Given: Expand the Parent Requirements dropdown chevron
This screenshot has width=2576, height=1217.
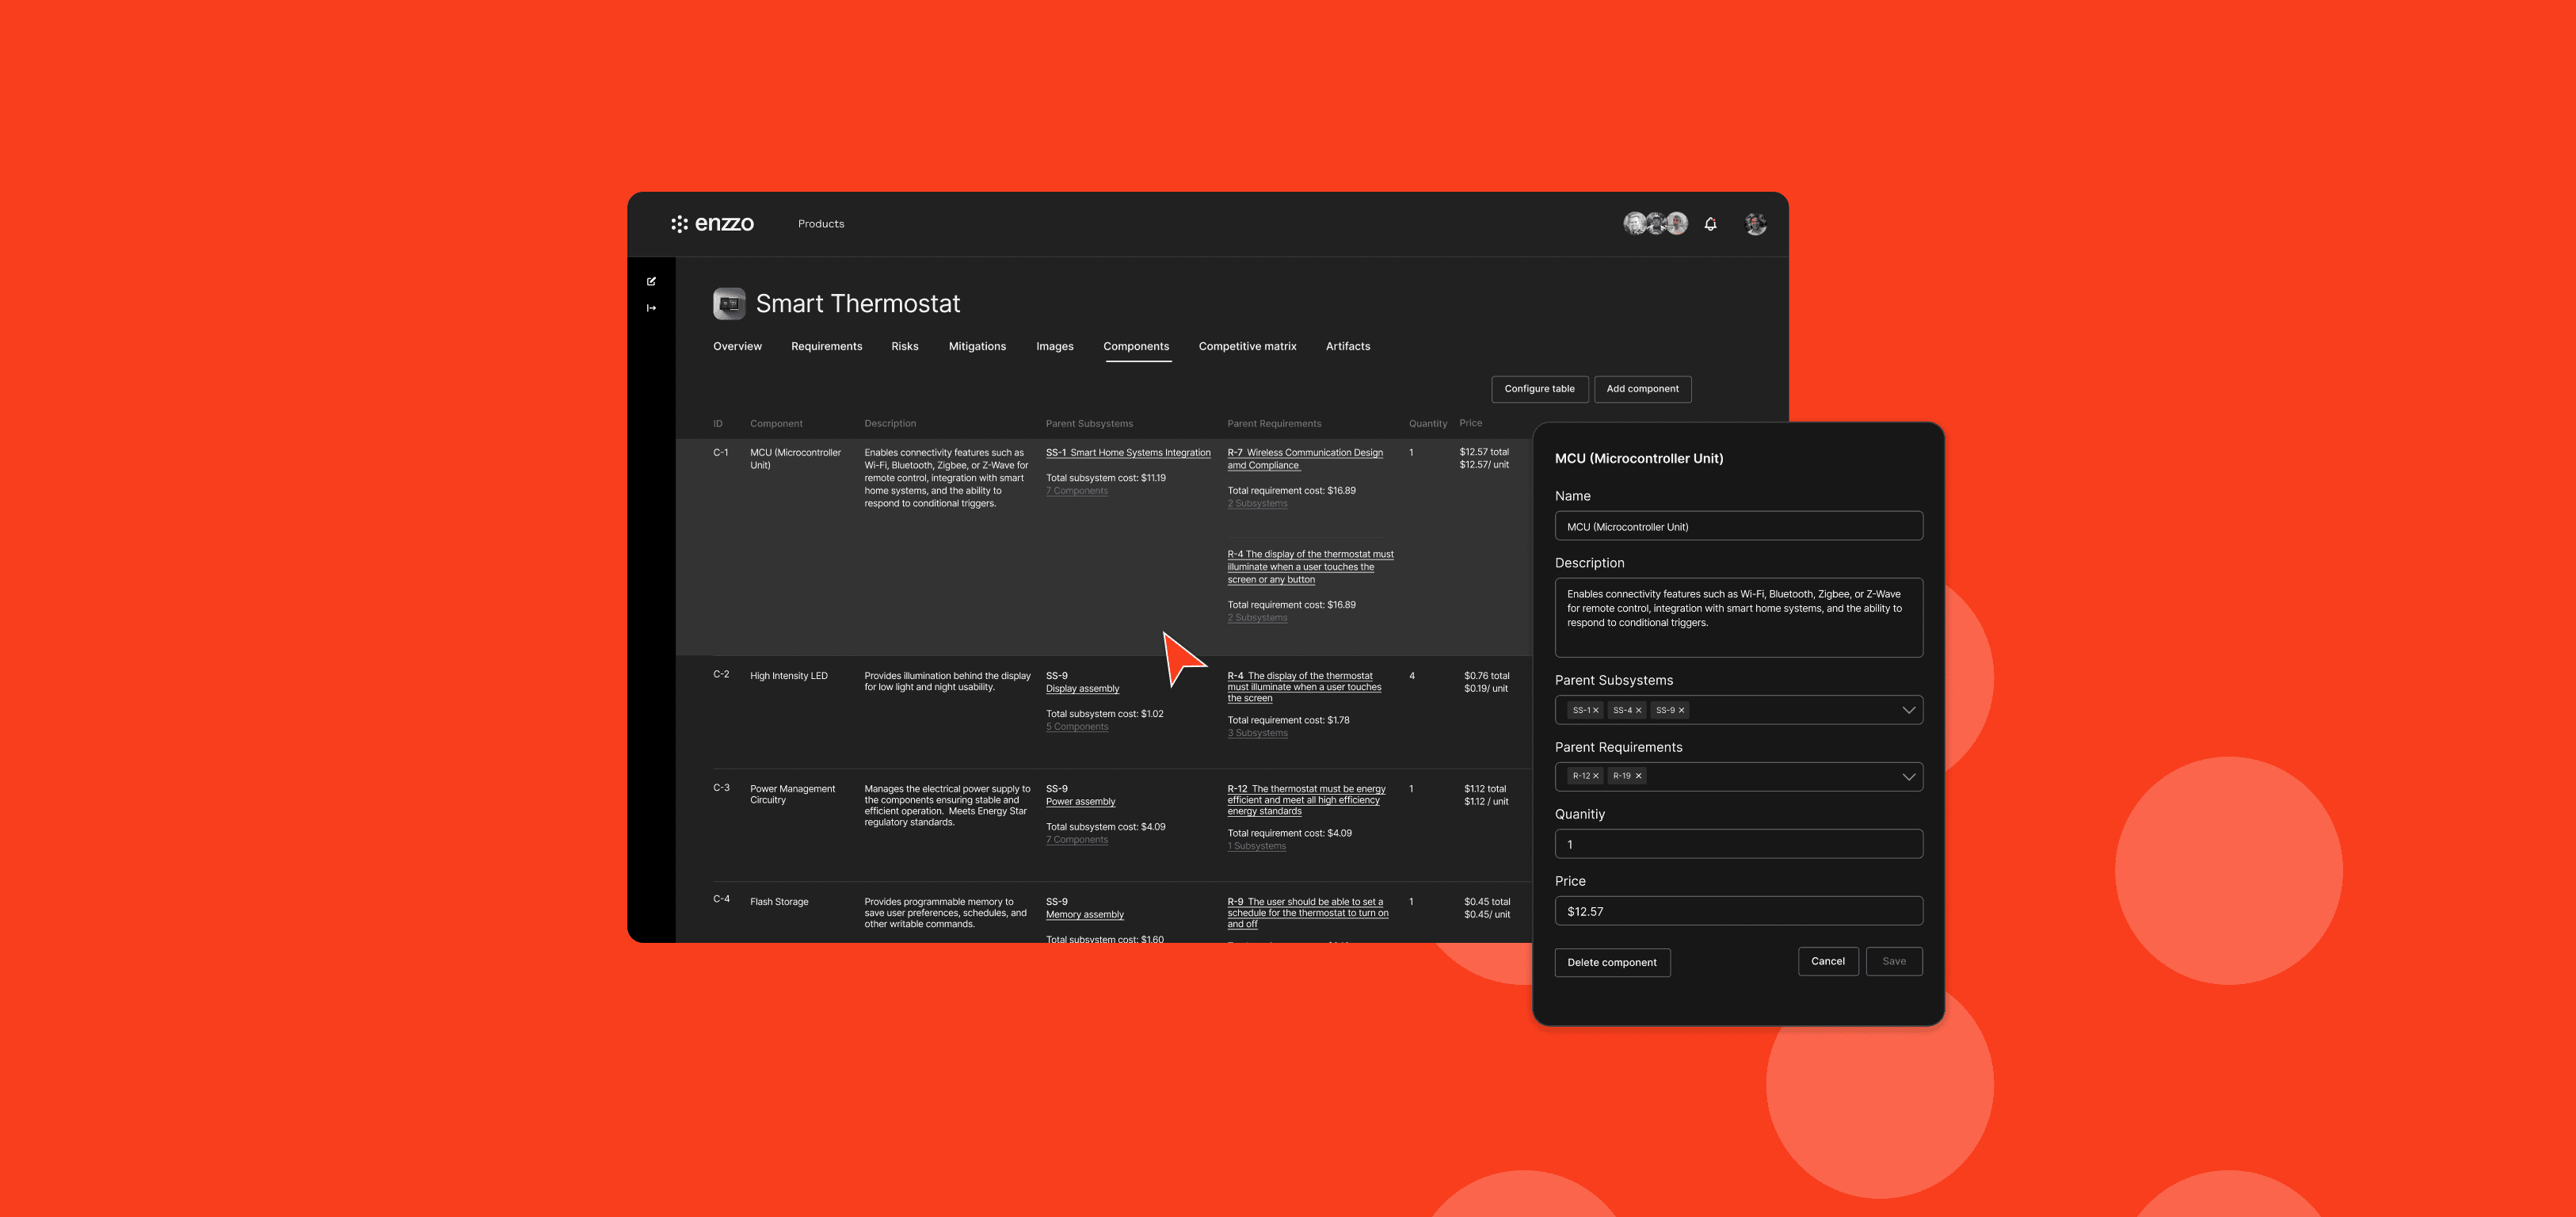Looking at the screenshot, I should (1908, 777).
